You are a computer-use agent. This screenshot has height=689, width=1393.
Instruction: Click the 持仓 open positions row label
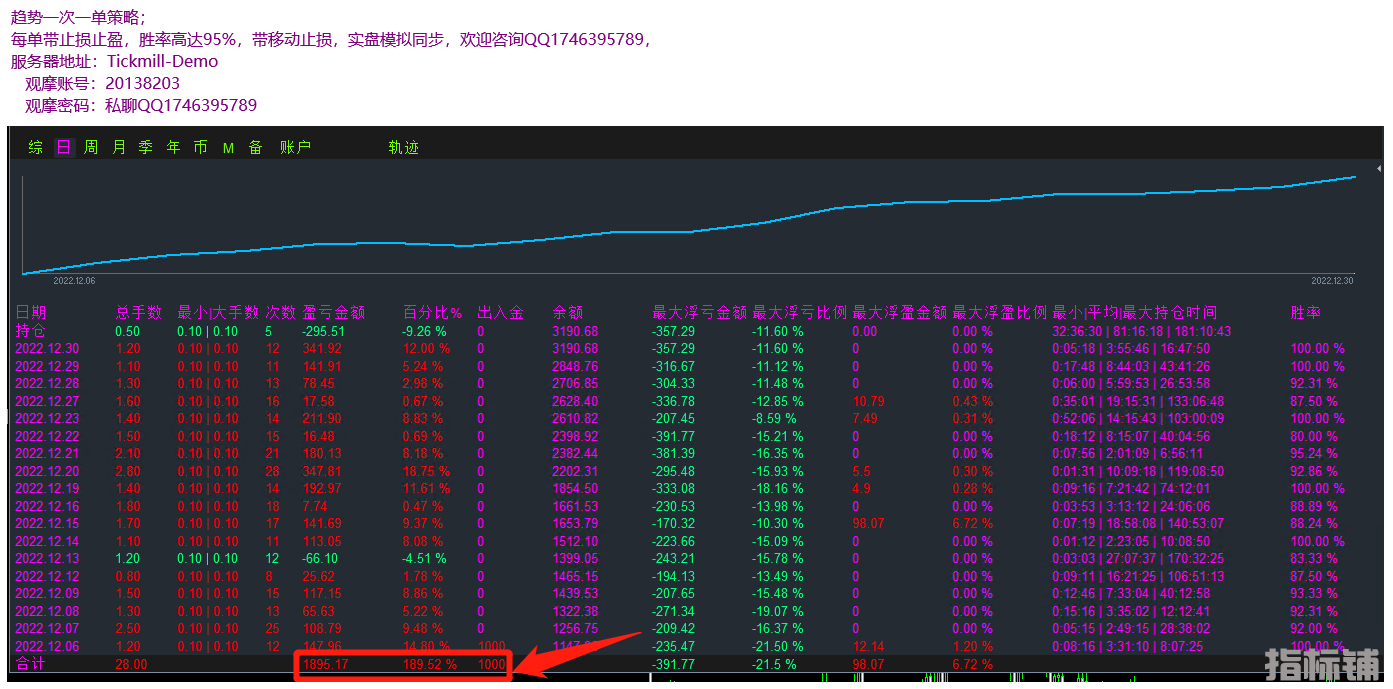click(30, 331)
